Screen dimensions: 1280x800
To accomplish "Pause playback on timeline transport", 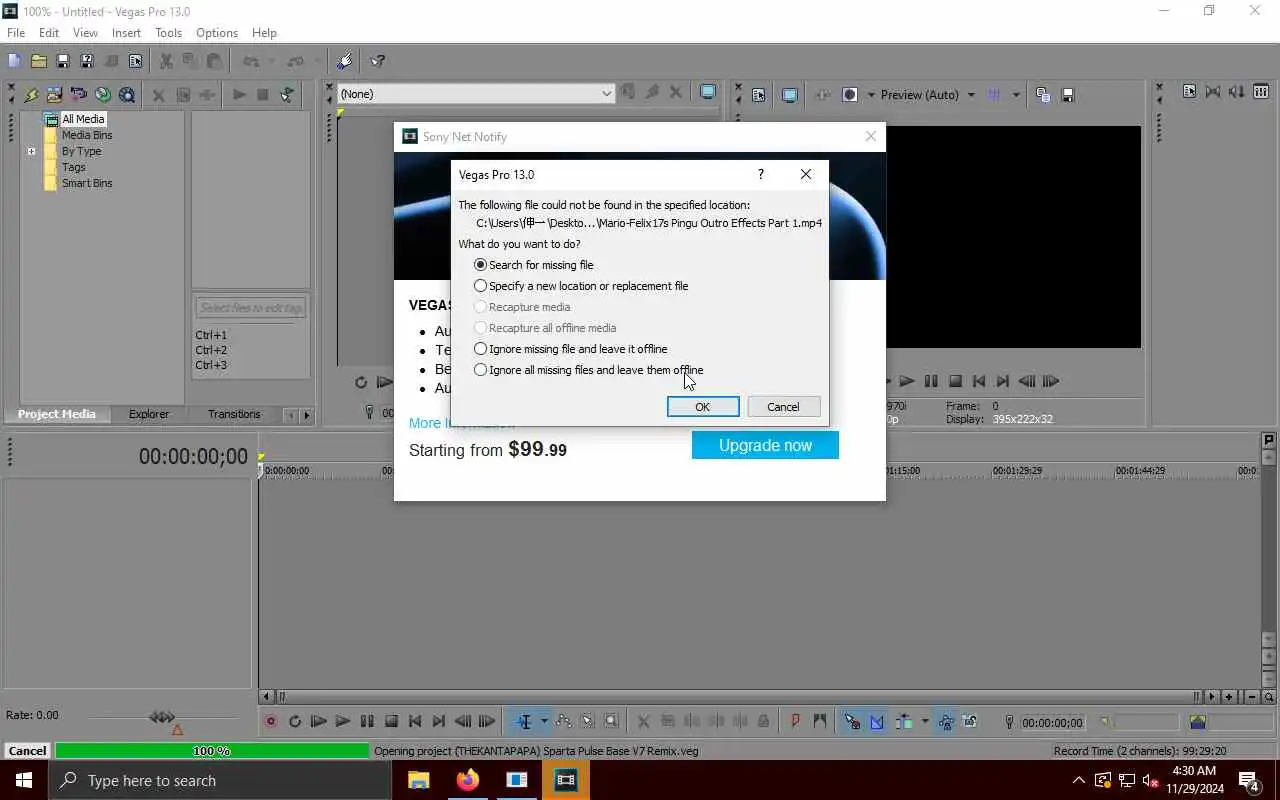I will click(x=367, y=721).
